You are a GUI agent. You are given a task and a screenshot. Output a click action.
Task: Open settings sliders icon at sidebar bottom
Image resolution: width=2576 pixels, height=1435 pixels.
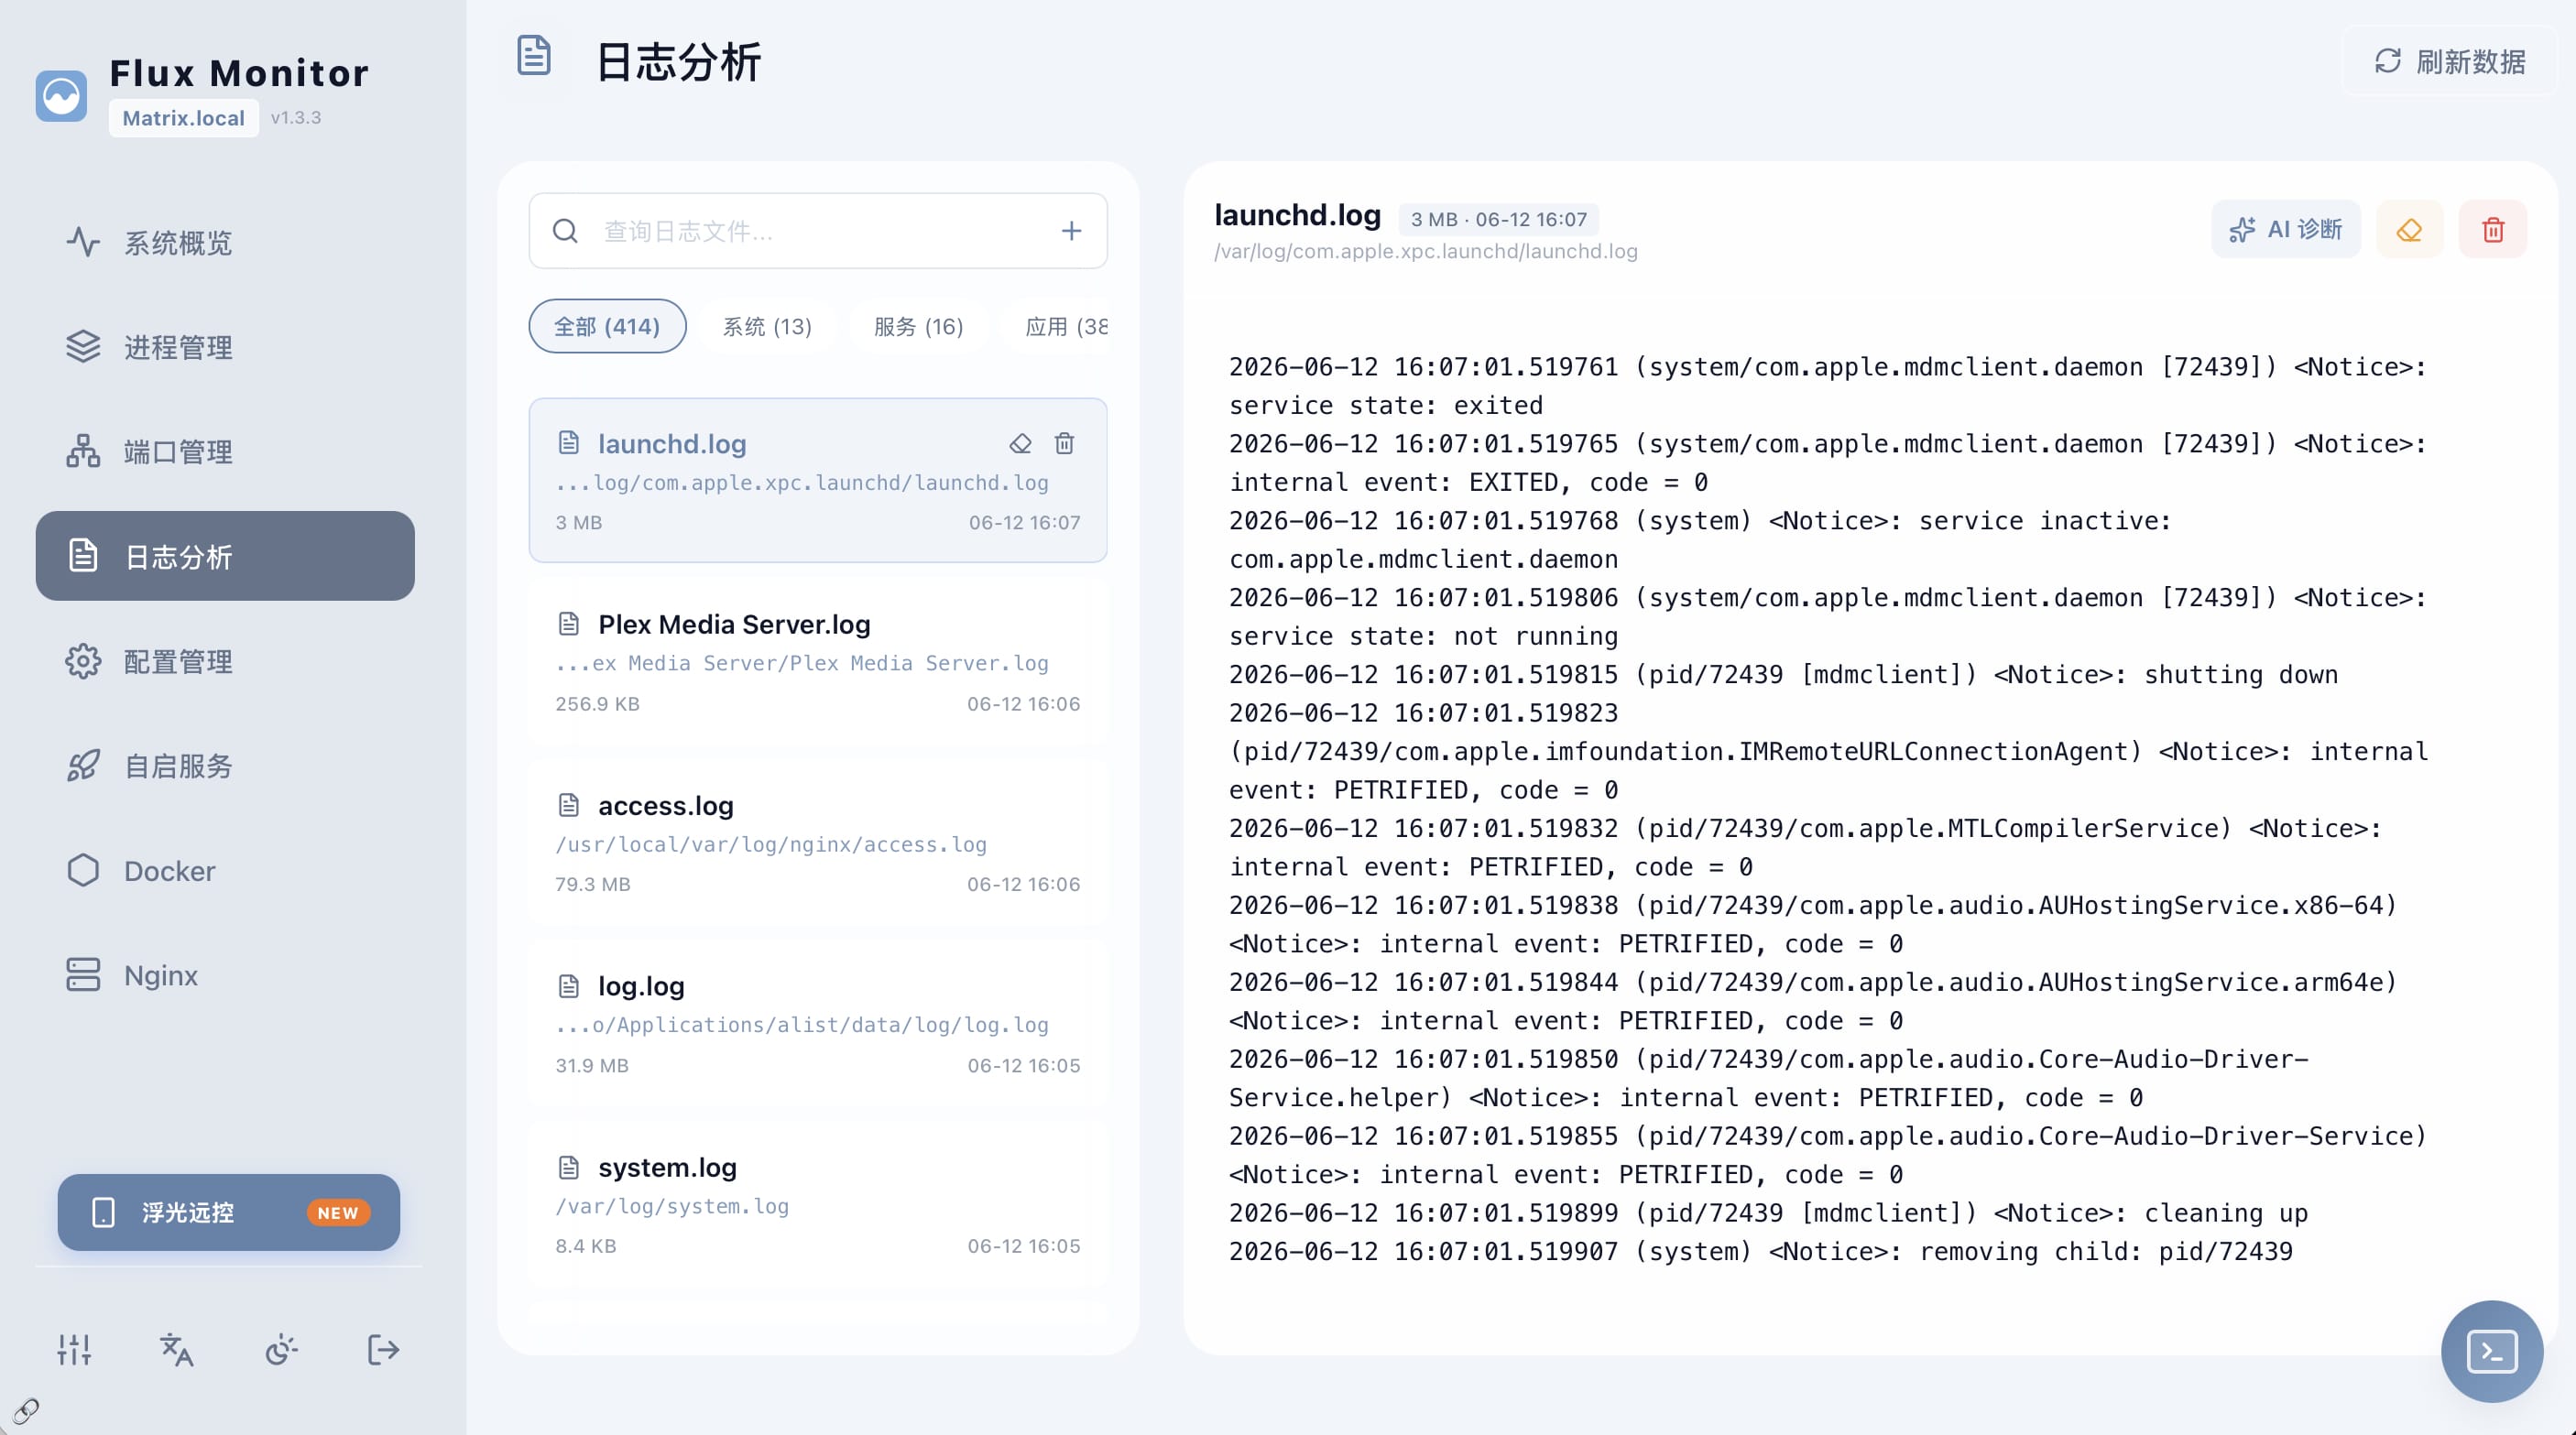pyautogui.click(x=74, y=1350)
